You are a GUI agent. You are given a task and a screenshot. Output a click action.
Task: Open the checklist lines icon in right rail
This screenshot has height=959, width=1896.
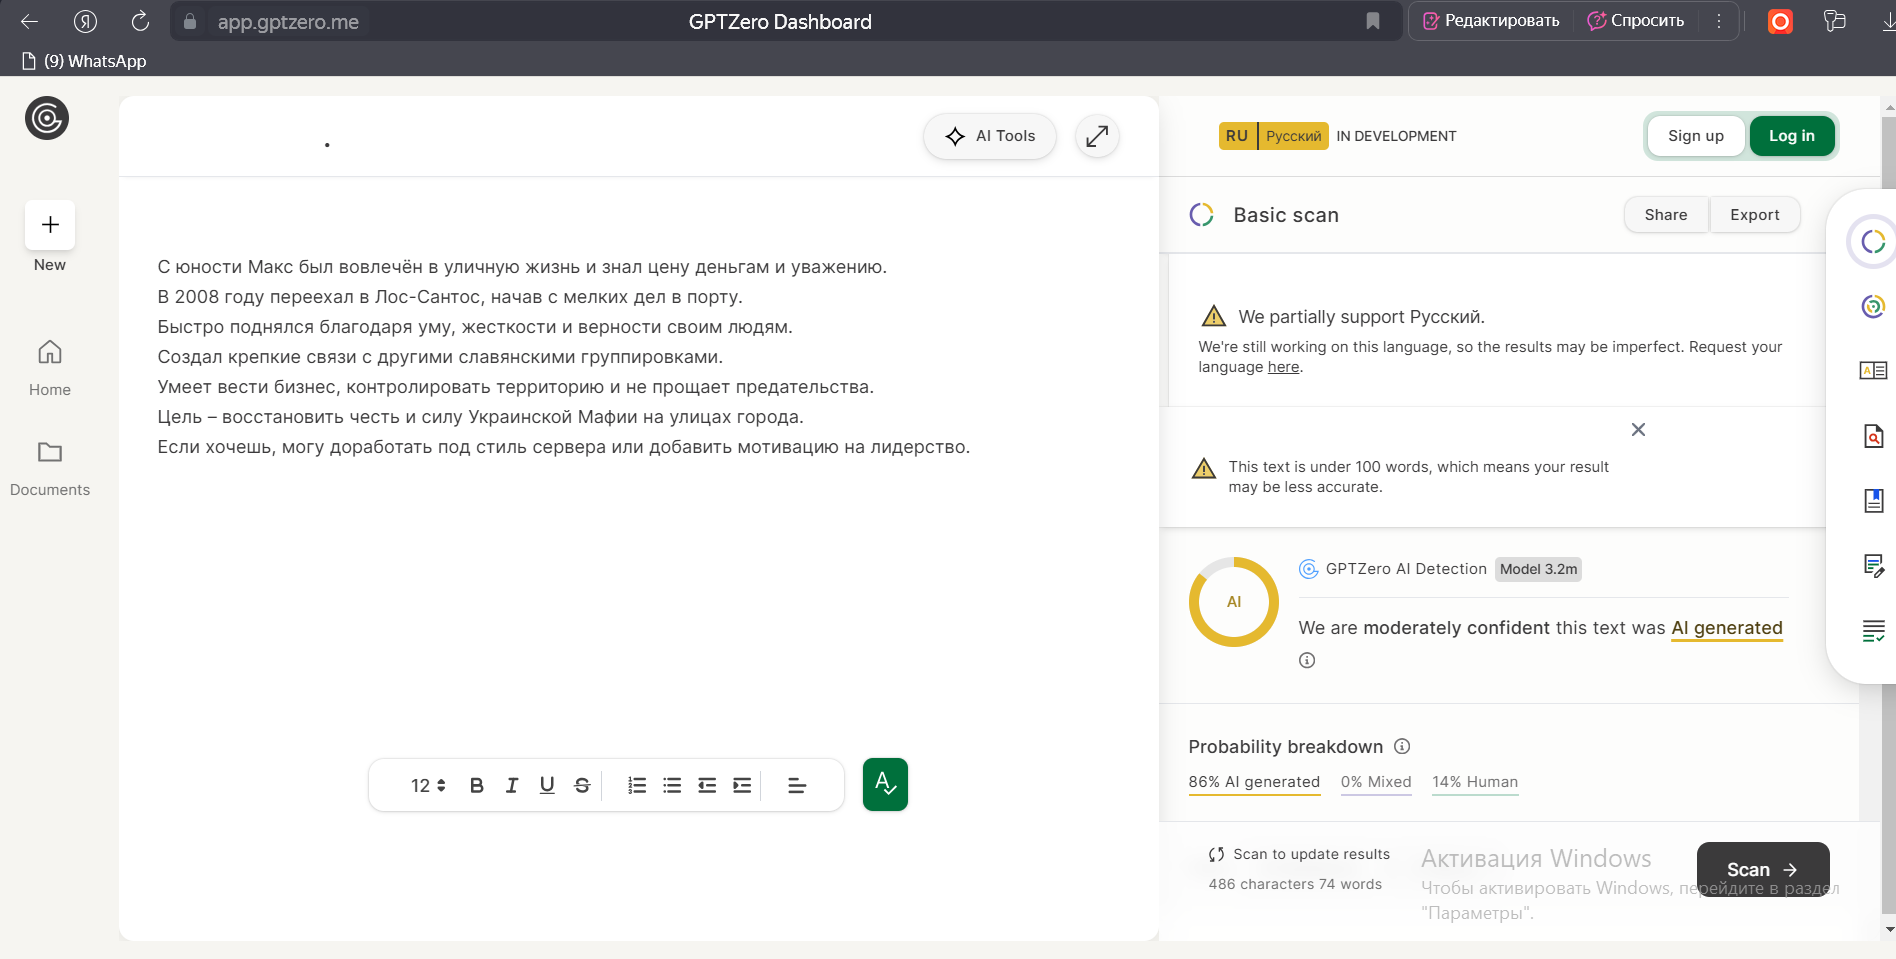tap(1873, 631)
